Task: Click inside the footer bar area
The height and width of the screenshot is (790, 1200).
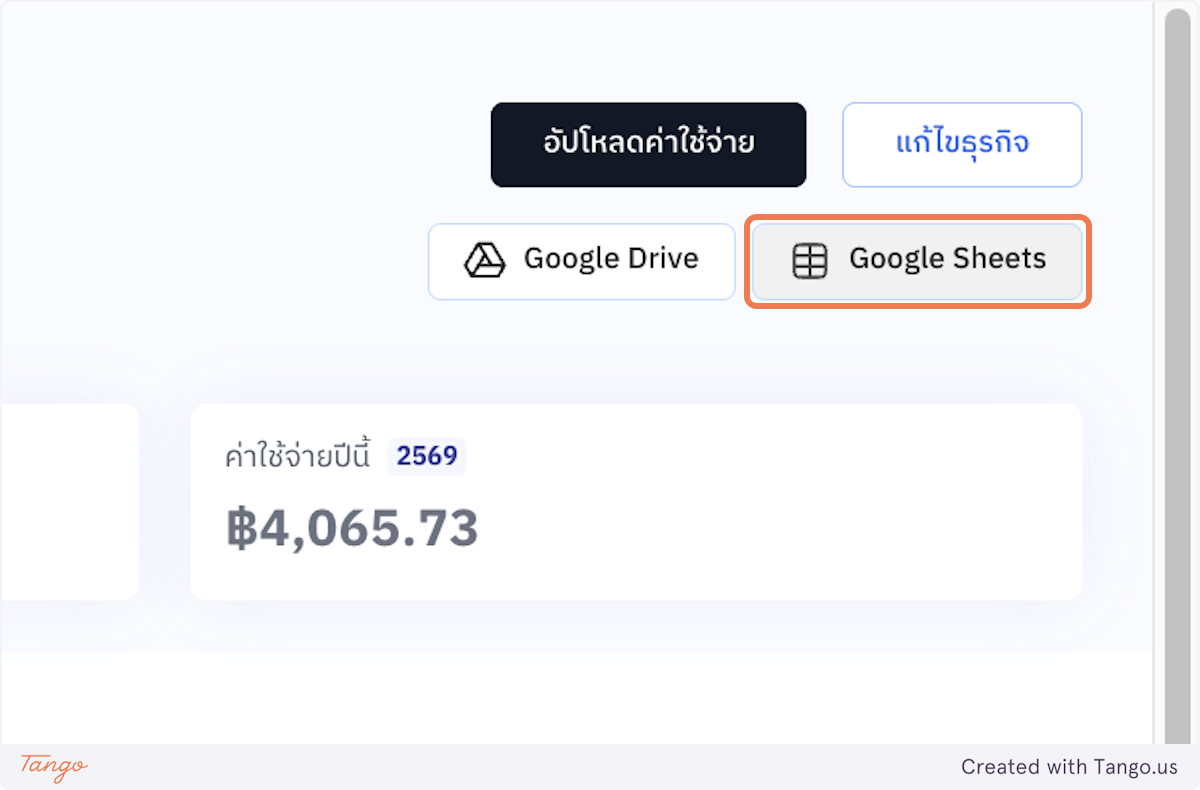Action: pos(600,767)
